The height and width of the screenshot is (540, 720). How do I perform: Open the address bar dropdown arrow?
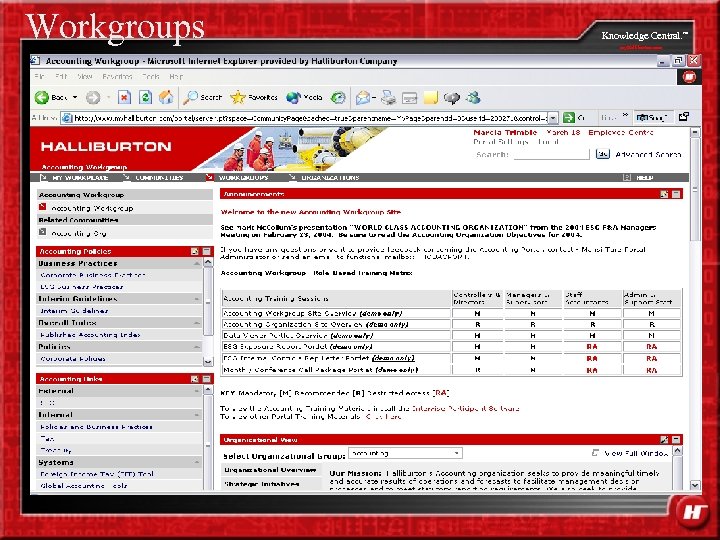553,118
